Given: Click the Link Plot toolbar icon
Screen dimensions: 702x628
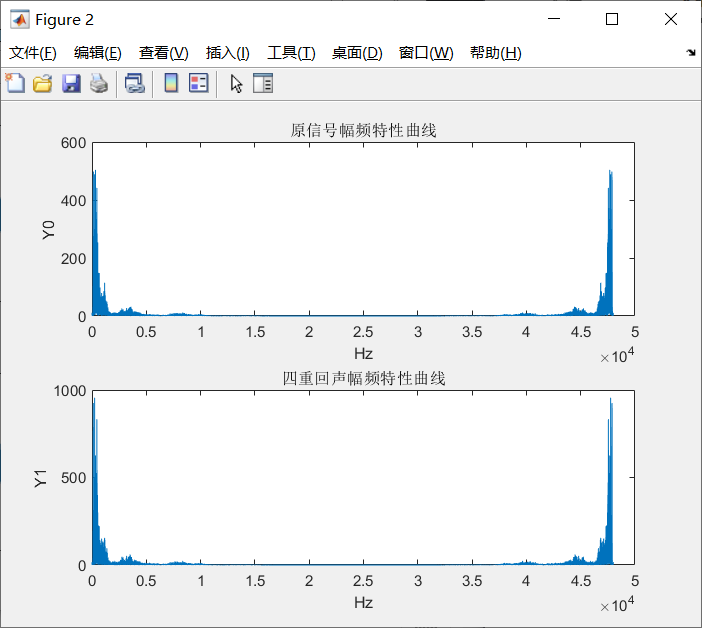Looking at the screenshot, I should tap(134, 83).
